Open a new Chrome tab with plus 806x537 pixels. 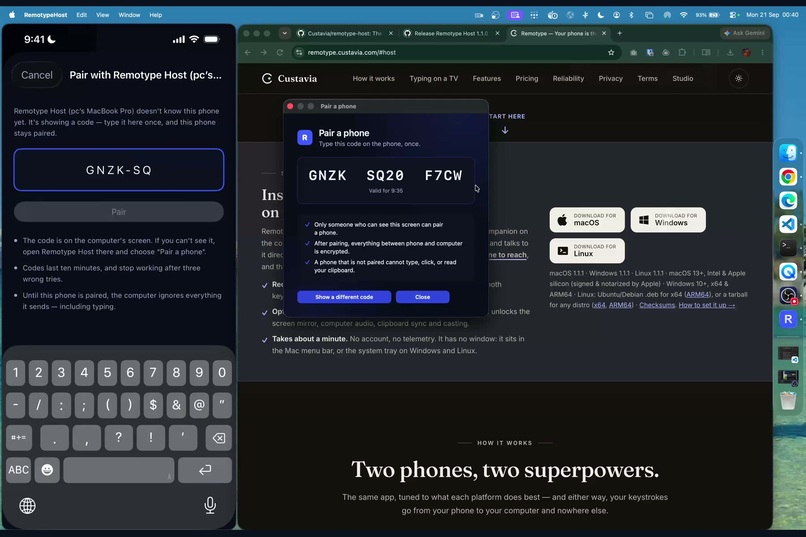[619, 33]
